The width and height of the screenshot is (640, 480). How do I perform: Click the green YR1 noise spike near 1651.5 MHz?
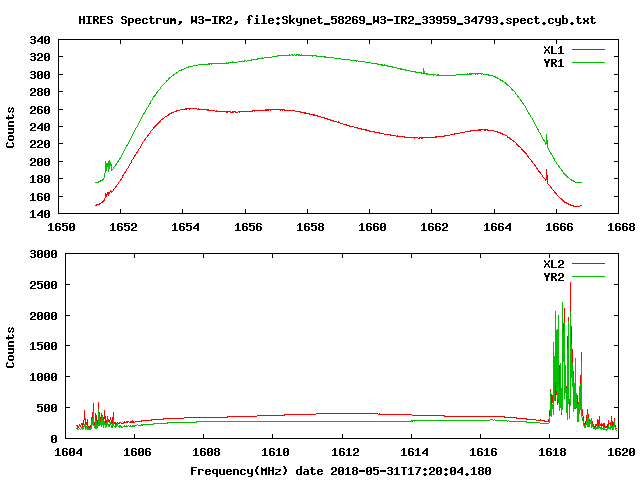108,166
